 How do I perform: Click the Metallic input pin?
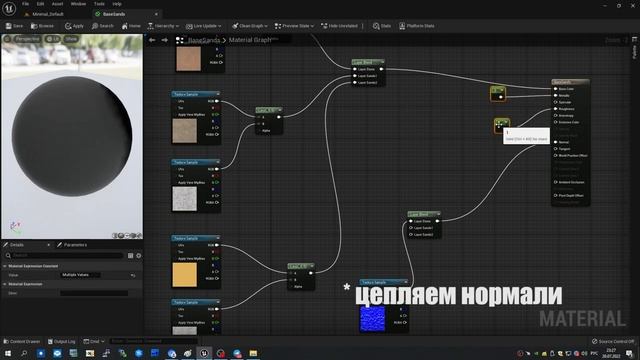[x=556, y=96]
